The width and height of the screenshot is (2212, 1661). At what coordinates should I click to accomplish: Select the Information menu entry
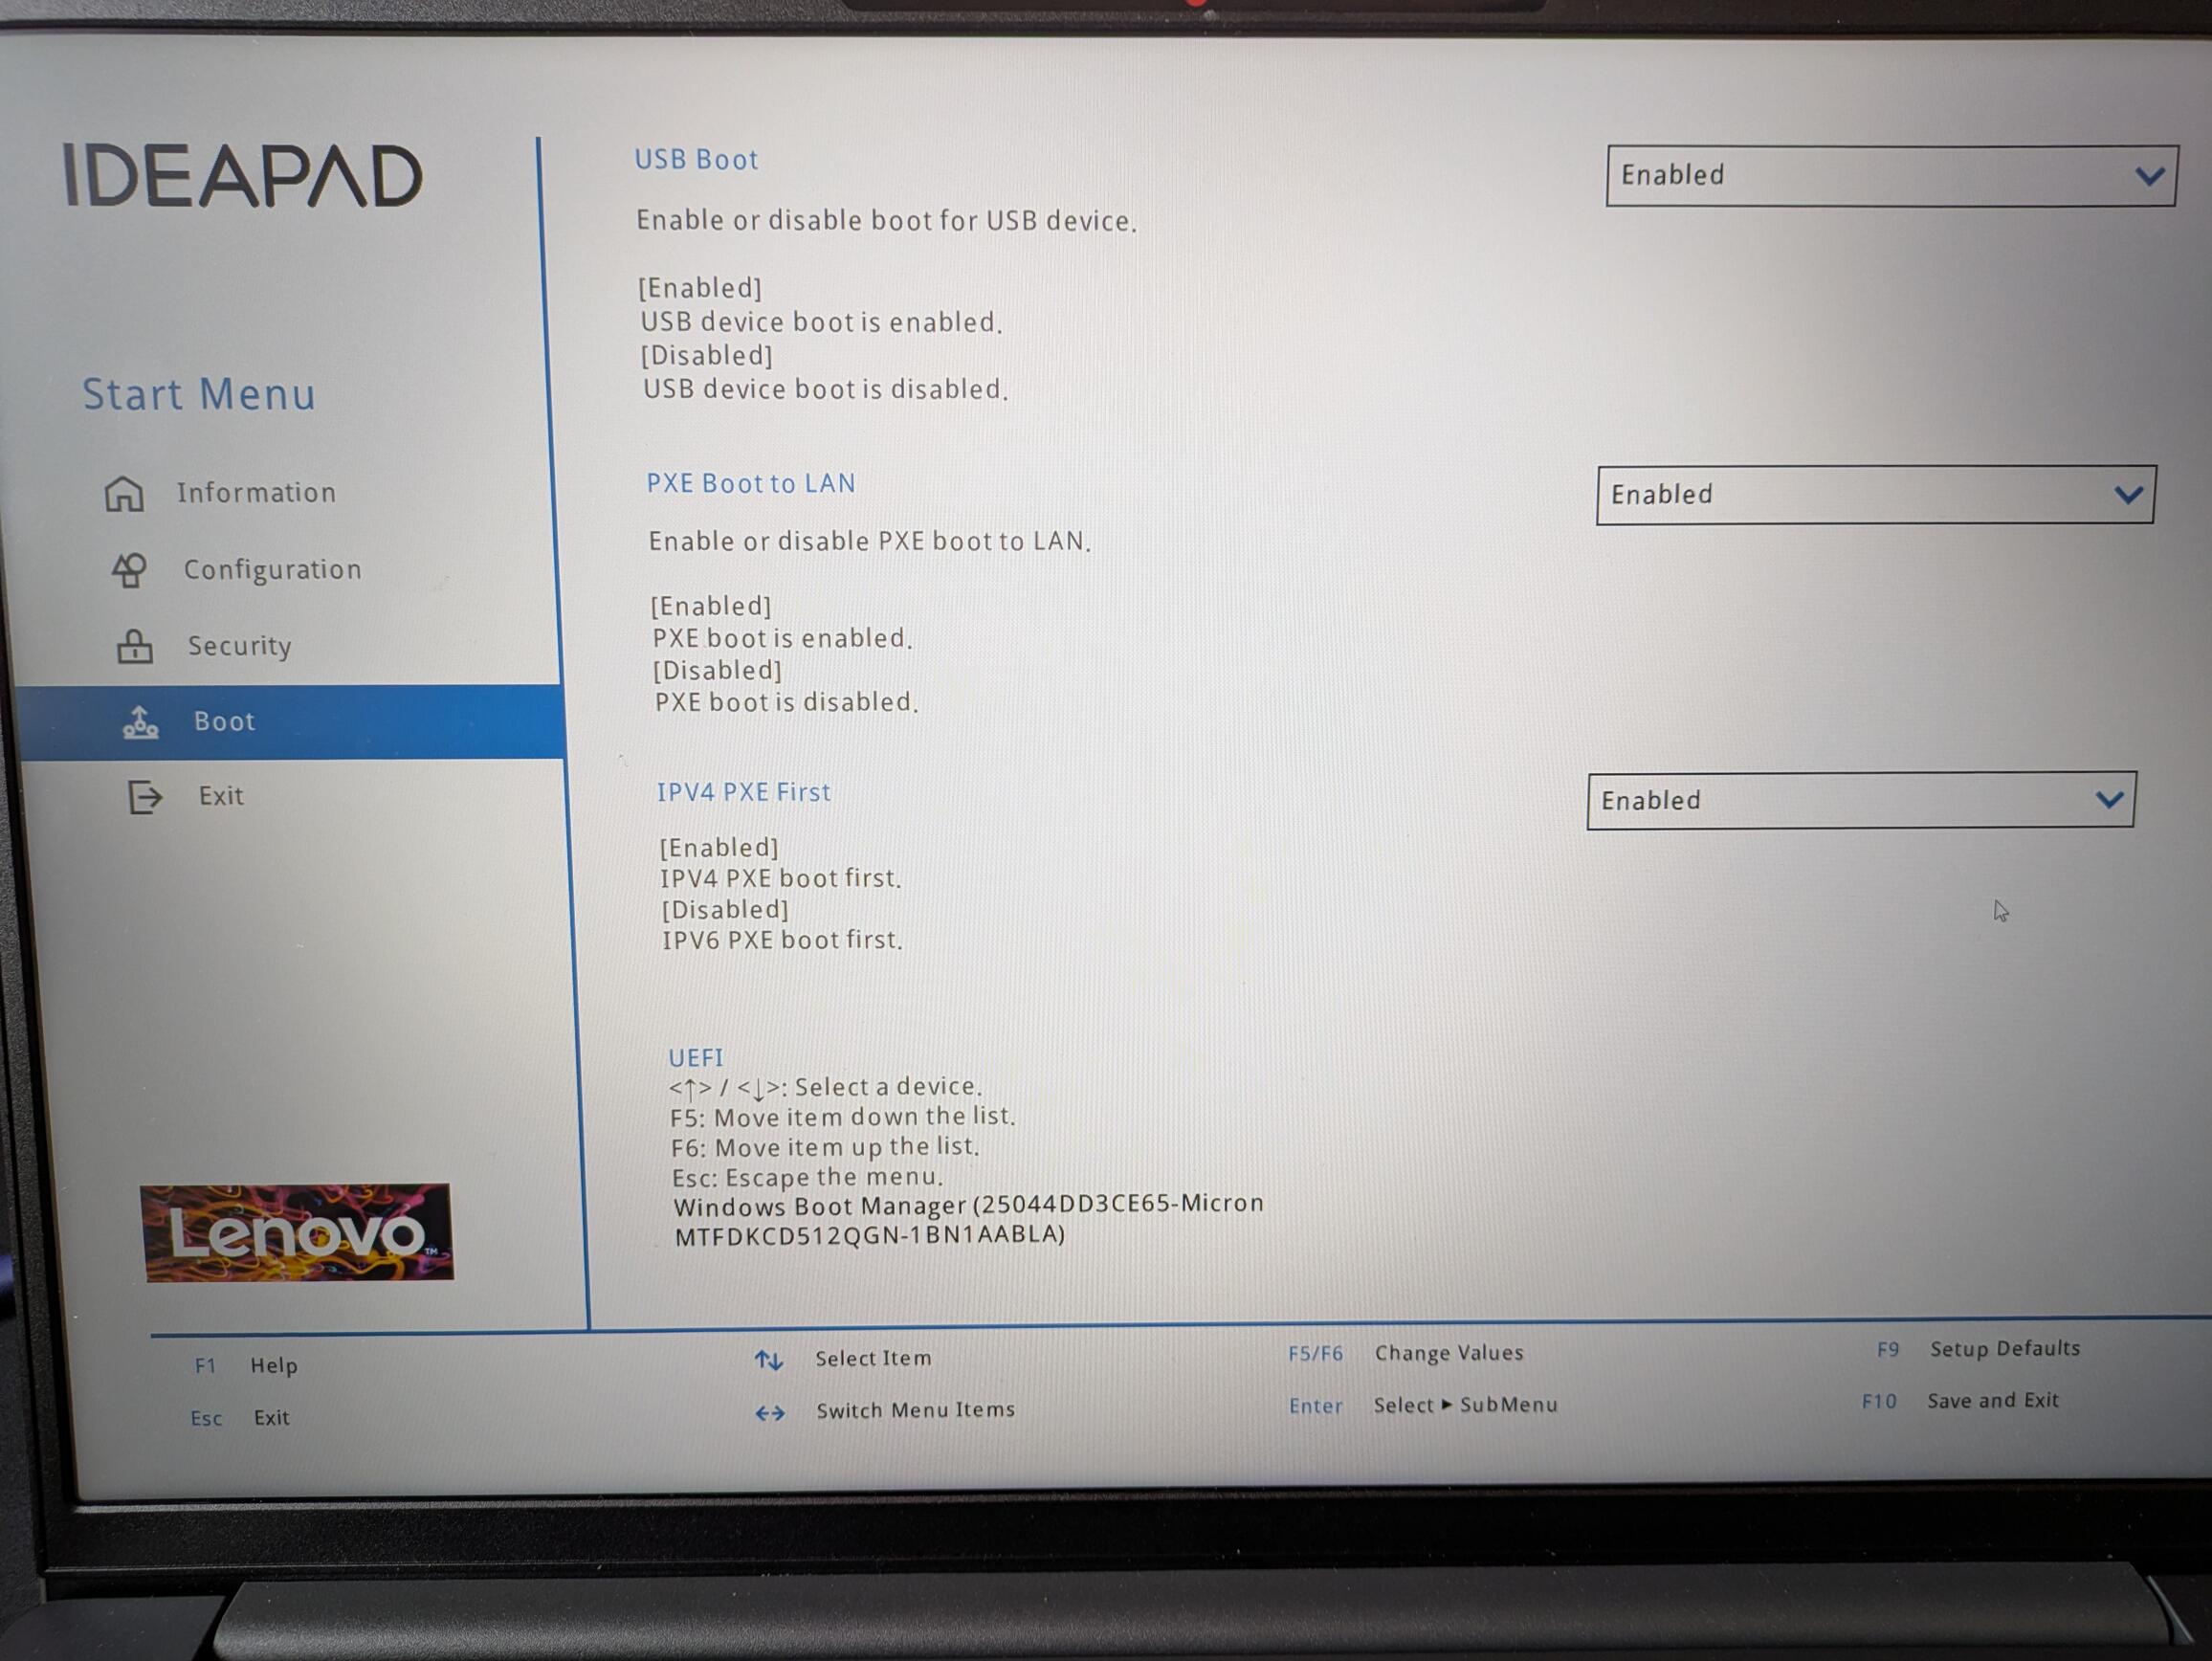click(256, 493)
